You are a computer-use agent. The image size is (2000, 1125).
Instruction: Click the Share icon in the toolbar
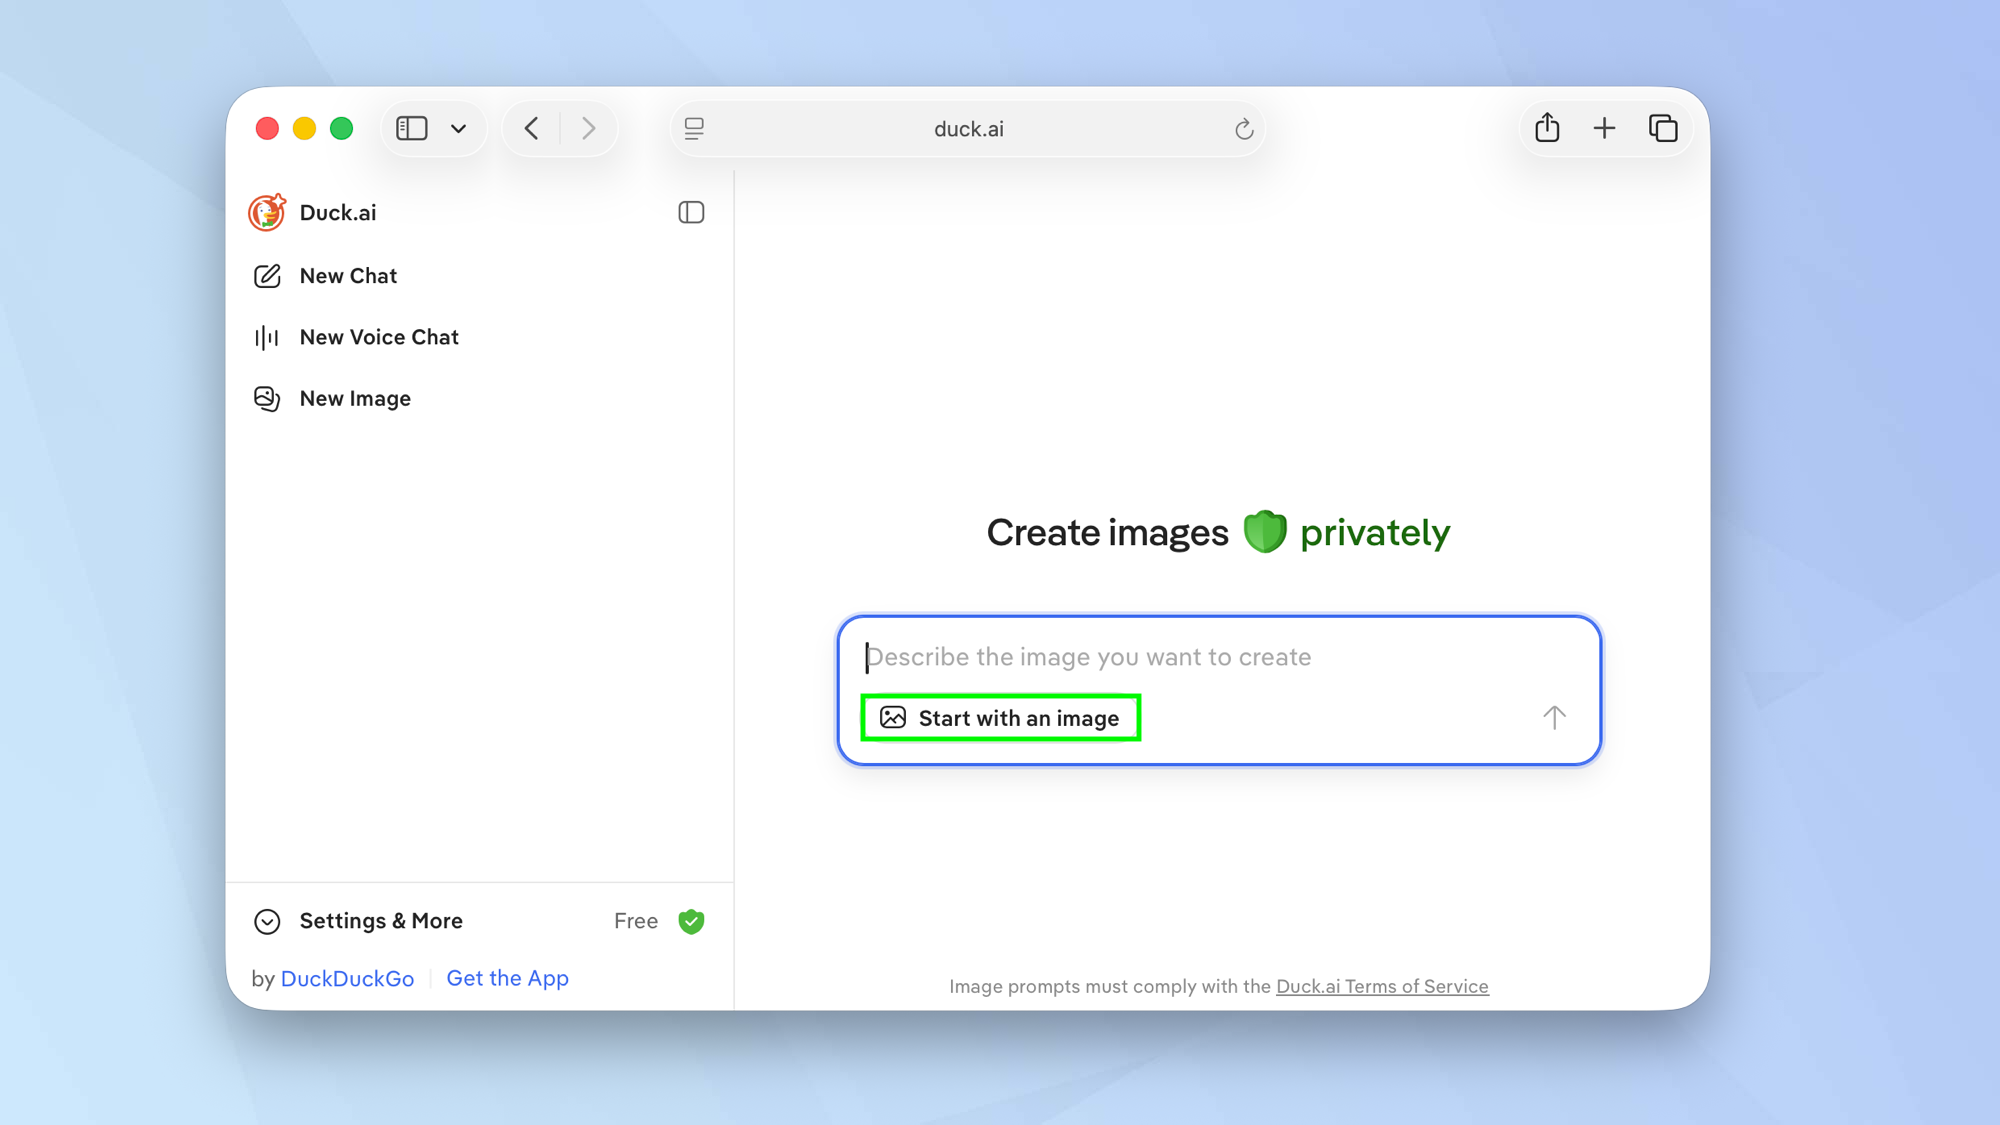tap(1546, 128)
